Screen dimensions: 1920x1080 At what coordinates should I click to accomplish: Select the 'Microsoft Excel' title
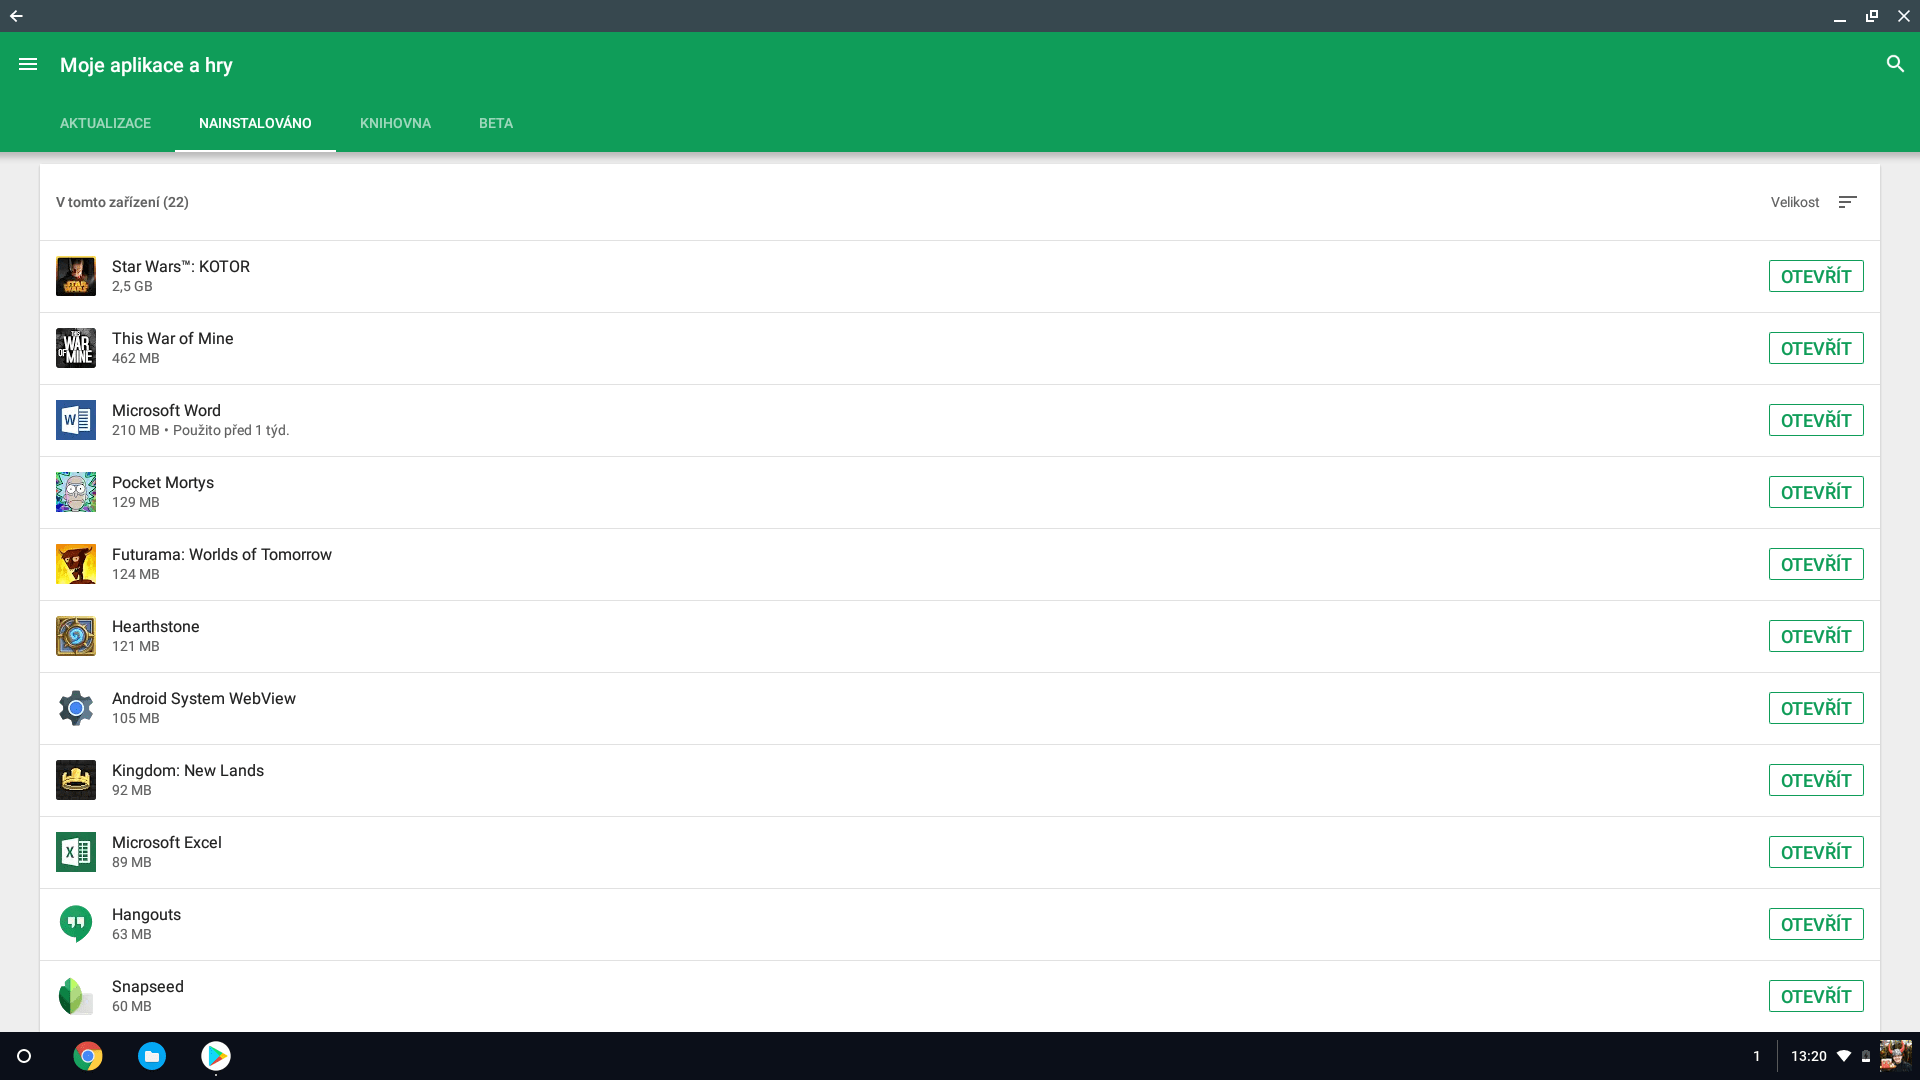click(x=167, y=843)
